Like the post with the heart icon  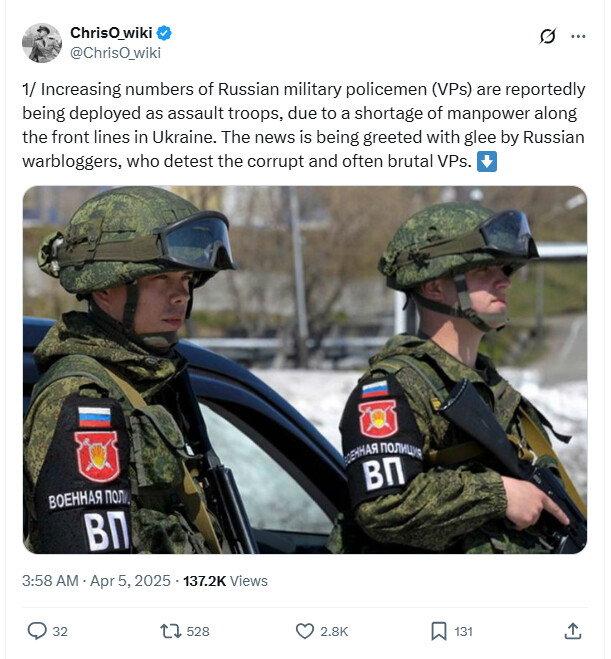(305, 631)
